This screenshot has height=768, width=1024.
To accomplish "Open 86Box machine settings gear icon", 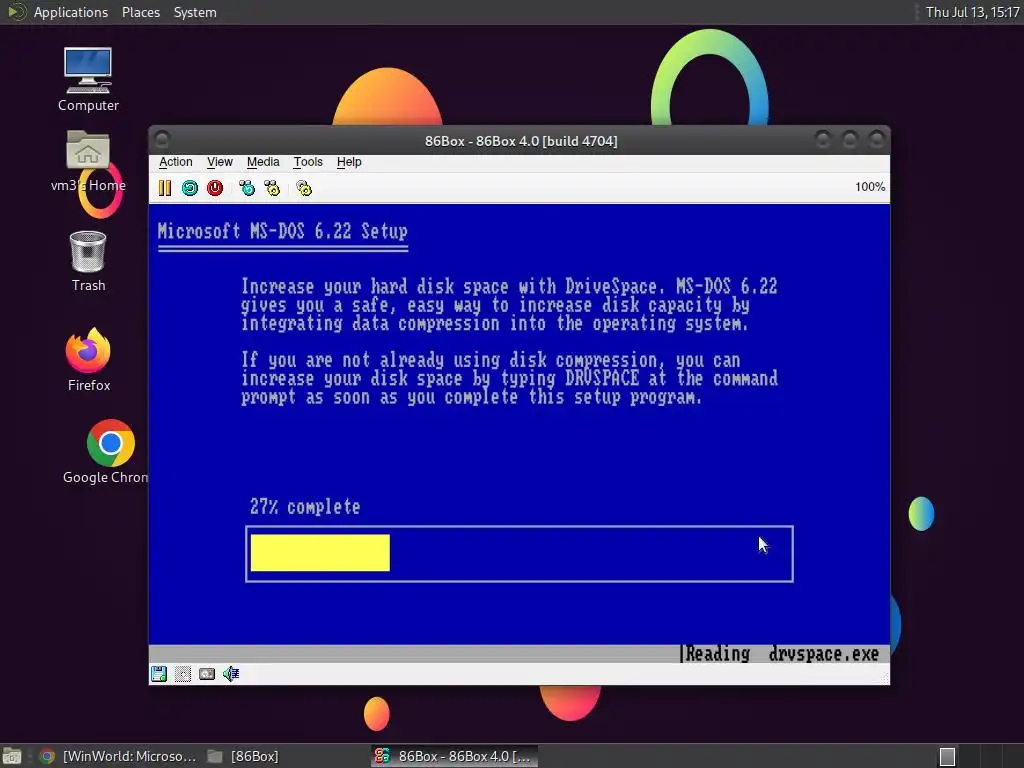I will (304, 188).
